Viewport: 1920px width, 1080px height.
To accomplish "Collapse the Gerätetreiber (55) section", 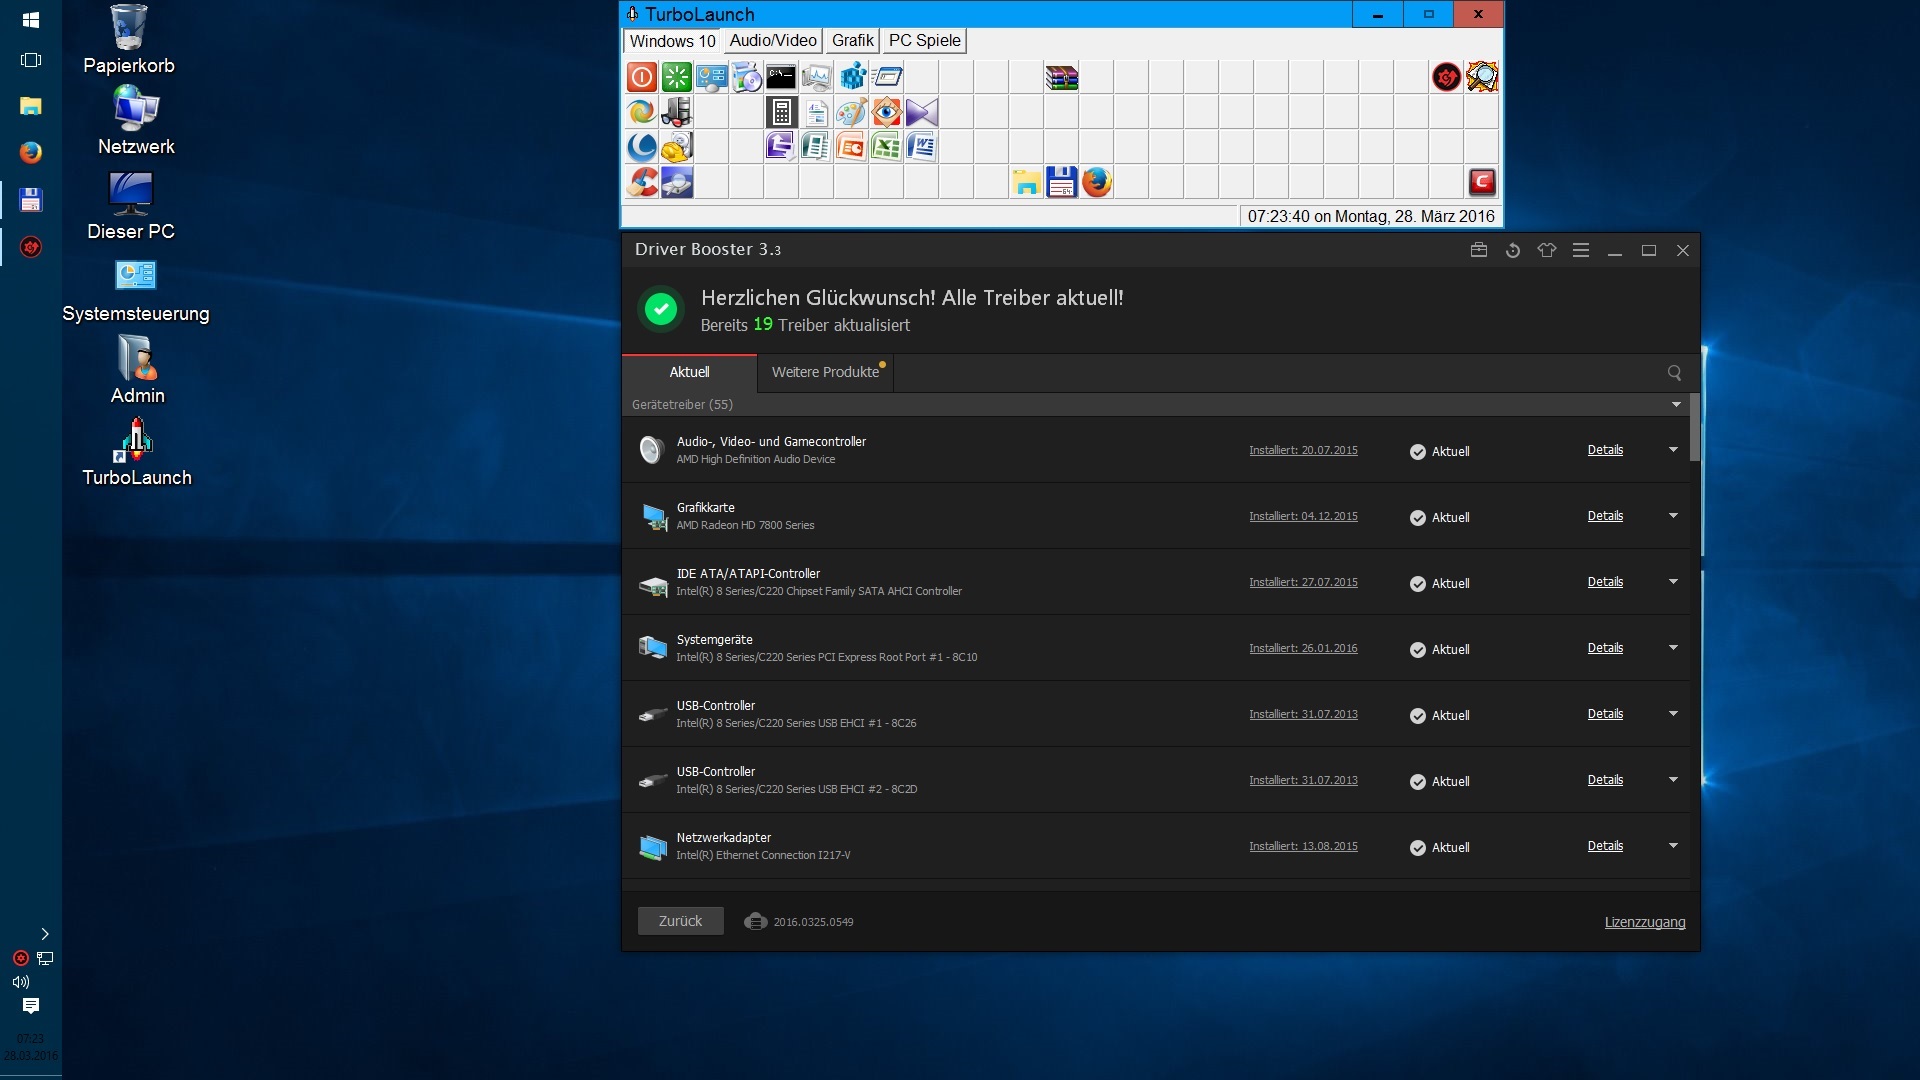I will [x=1676, y=405].
